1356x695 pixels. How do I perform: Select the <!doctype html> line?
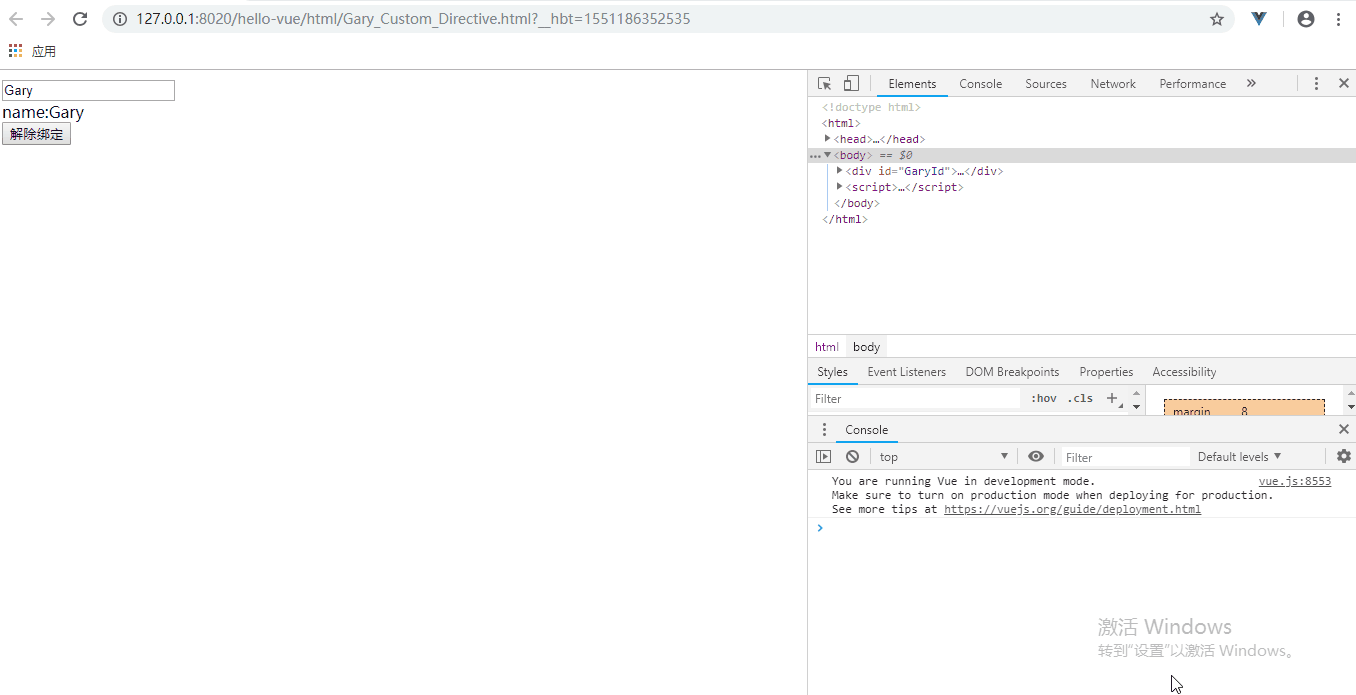(x=871, y=107)
